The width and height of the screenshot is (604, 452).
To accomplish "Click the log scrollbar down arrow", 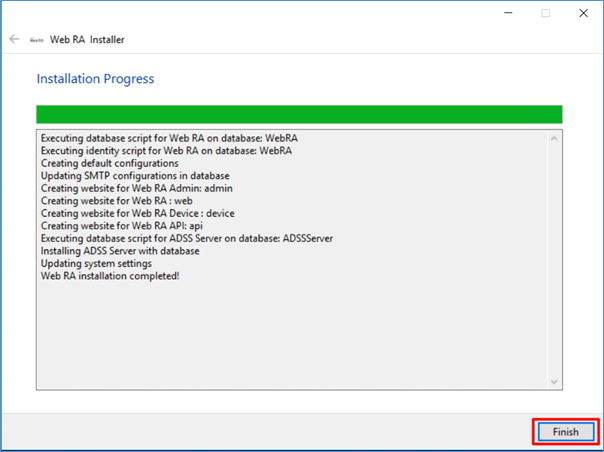I will pyautogui.click(x=554, y=382).
